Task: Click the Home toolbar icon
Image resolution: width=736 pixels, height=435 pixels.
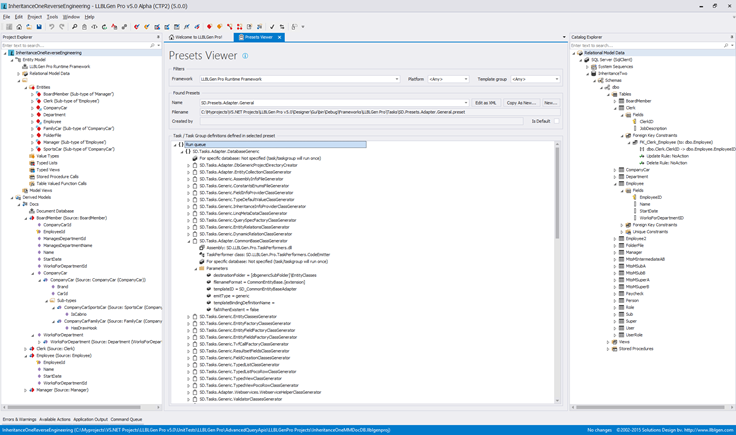Action: tap(19, 27)
